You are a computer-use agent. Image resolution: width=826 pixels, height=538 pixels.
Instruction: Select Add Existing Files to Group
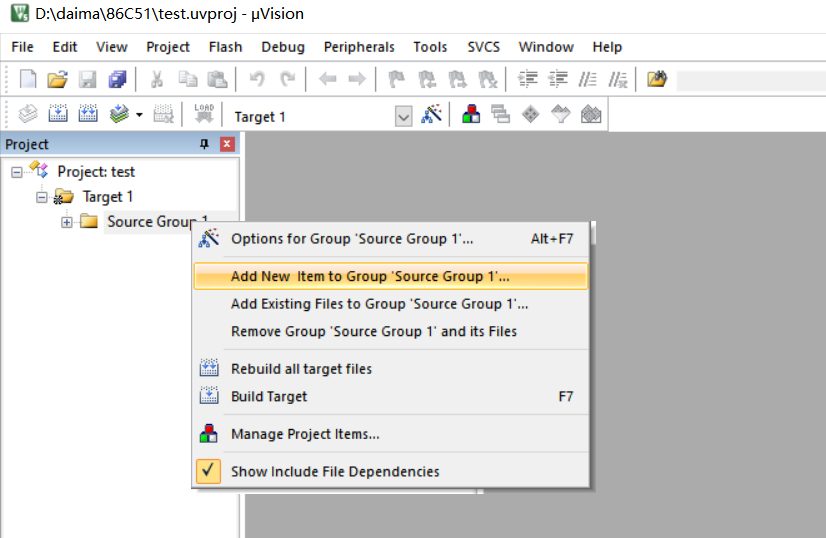(x=391, y=304)
